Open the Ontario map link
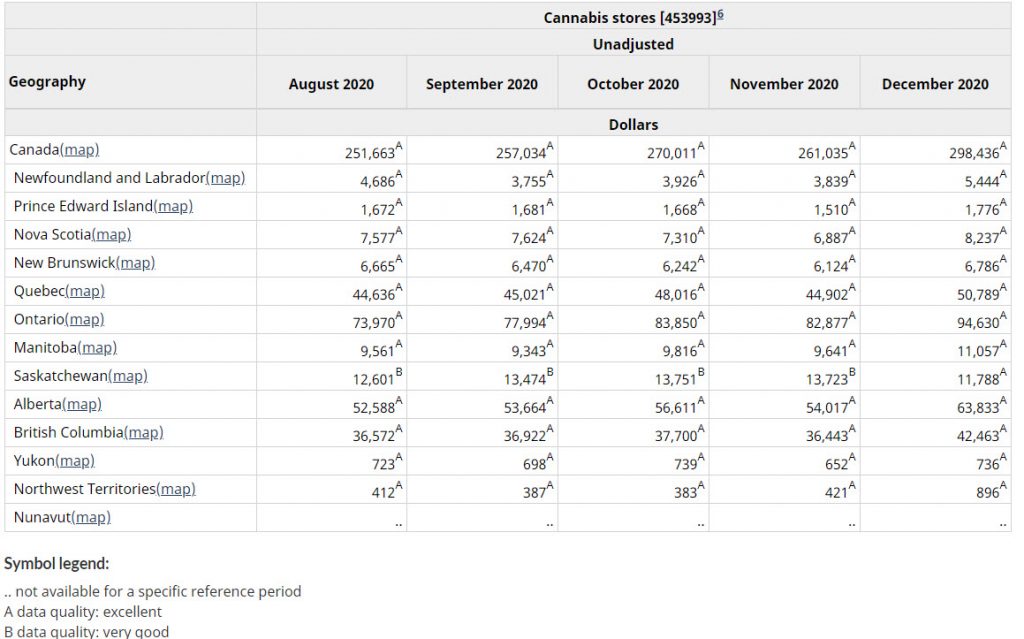Screen dimensions: 1024x639 [x=85, y=319]
